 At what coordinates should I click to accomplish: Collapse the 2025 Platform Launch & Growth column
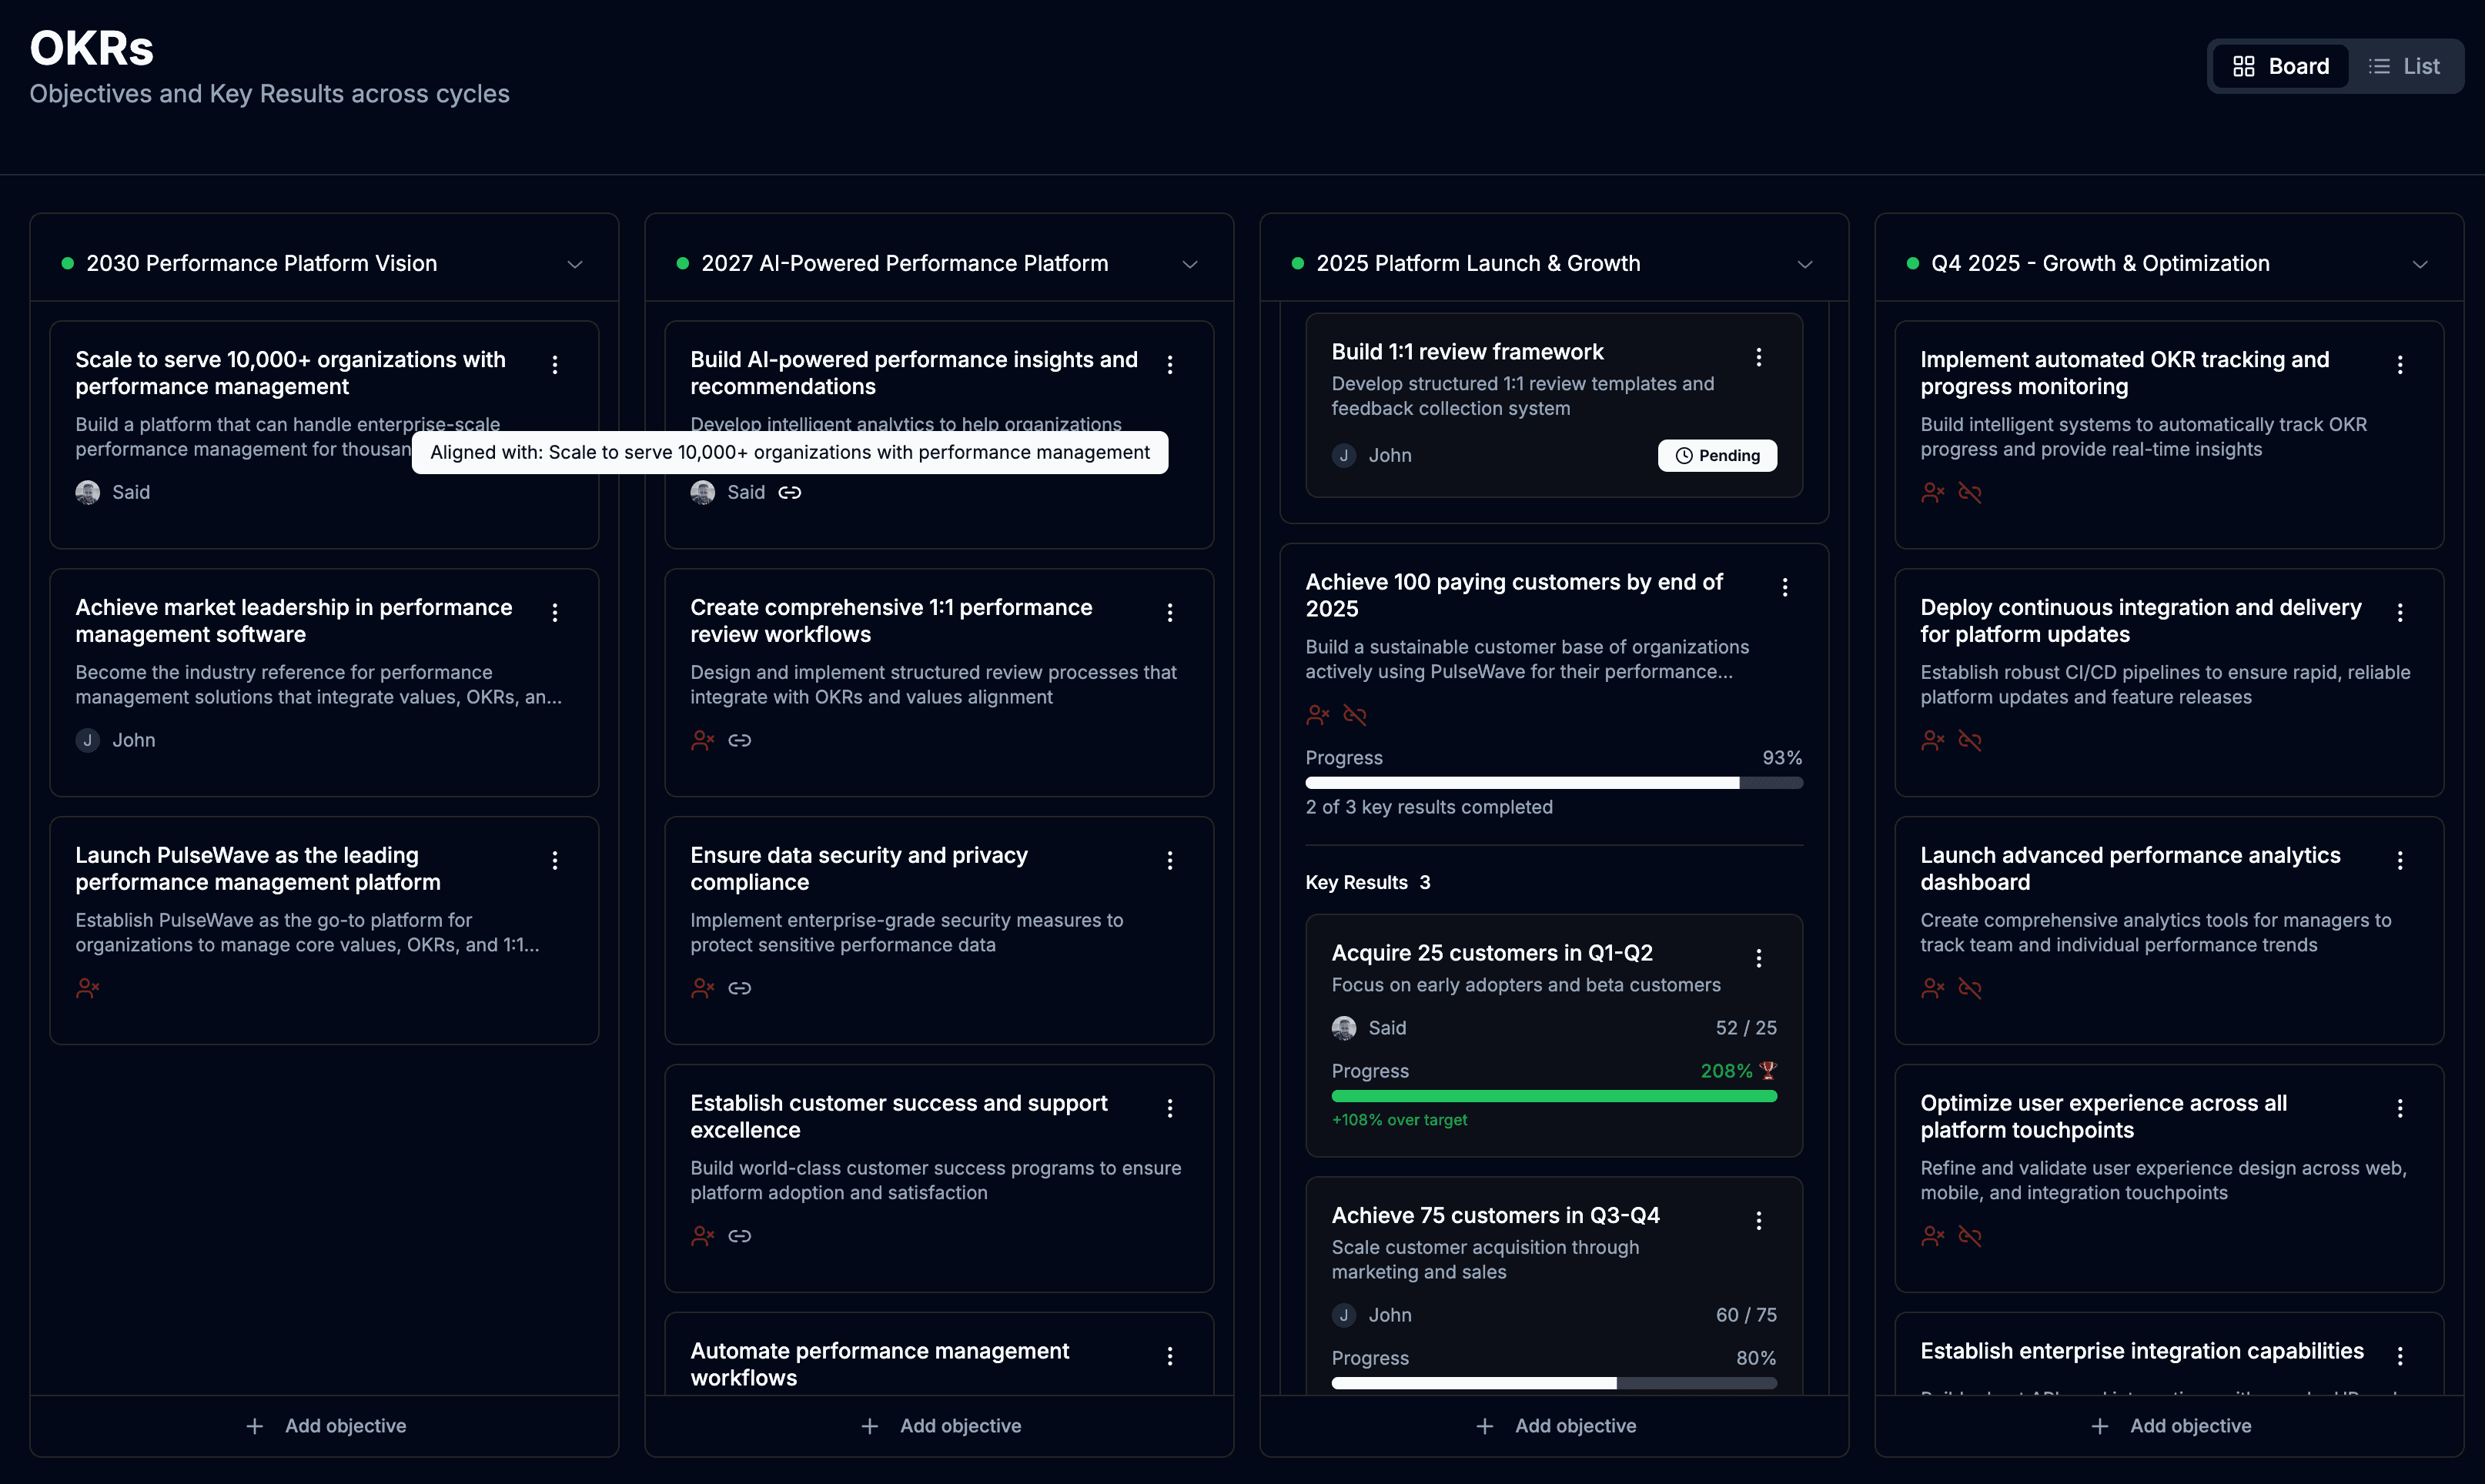(x=1805, y=264)
